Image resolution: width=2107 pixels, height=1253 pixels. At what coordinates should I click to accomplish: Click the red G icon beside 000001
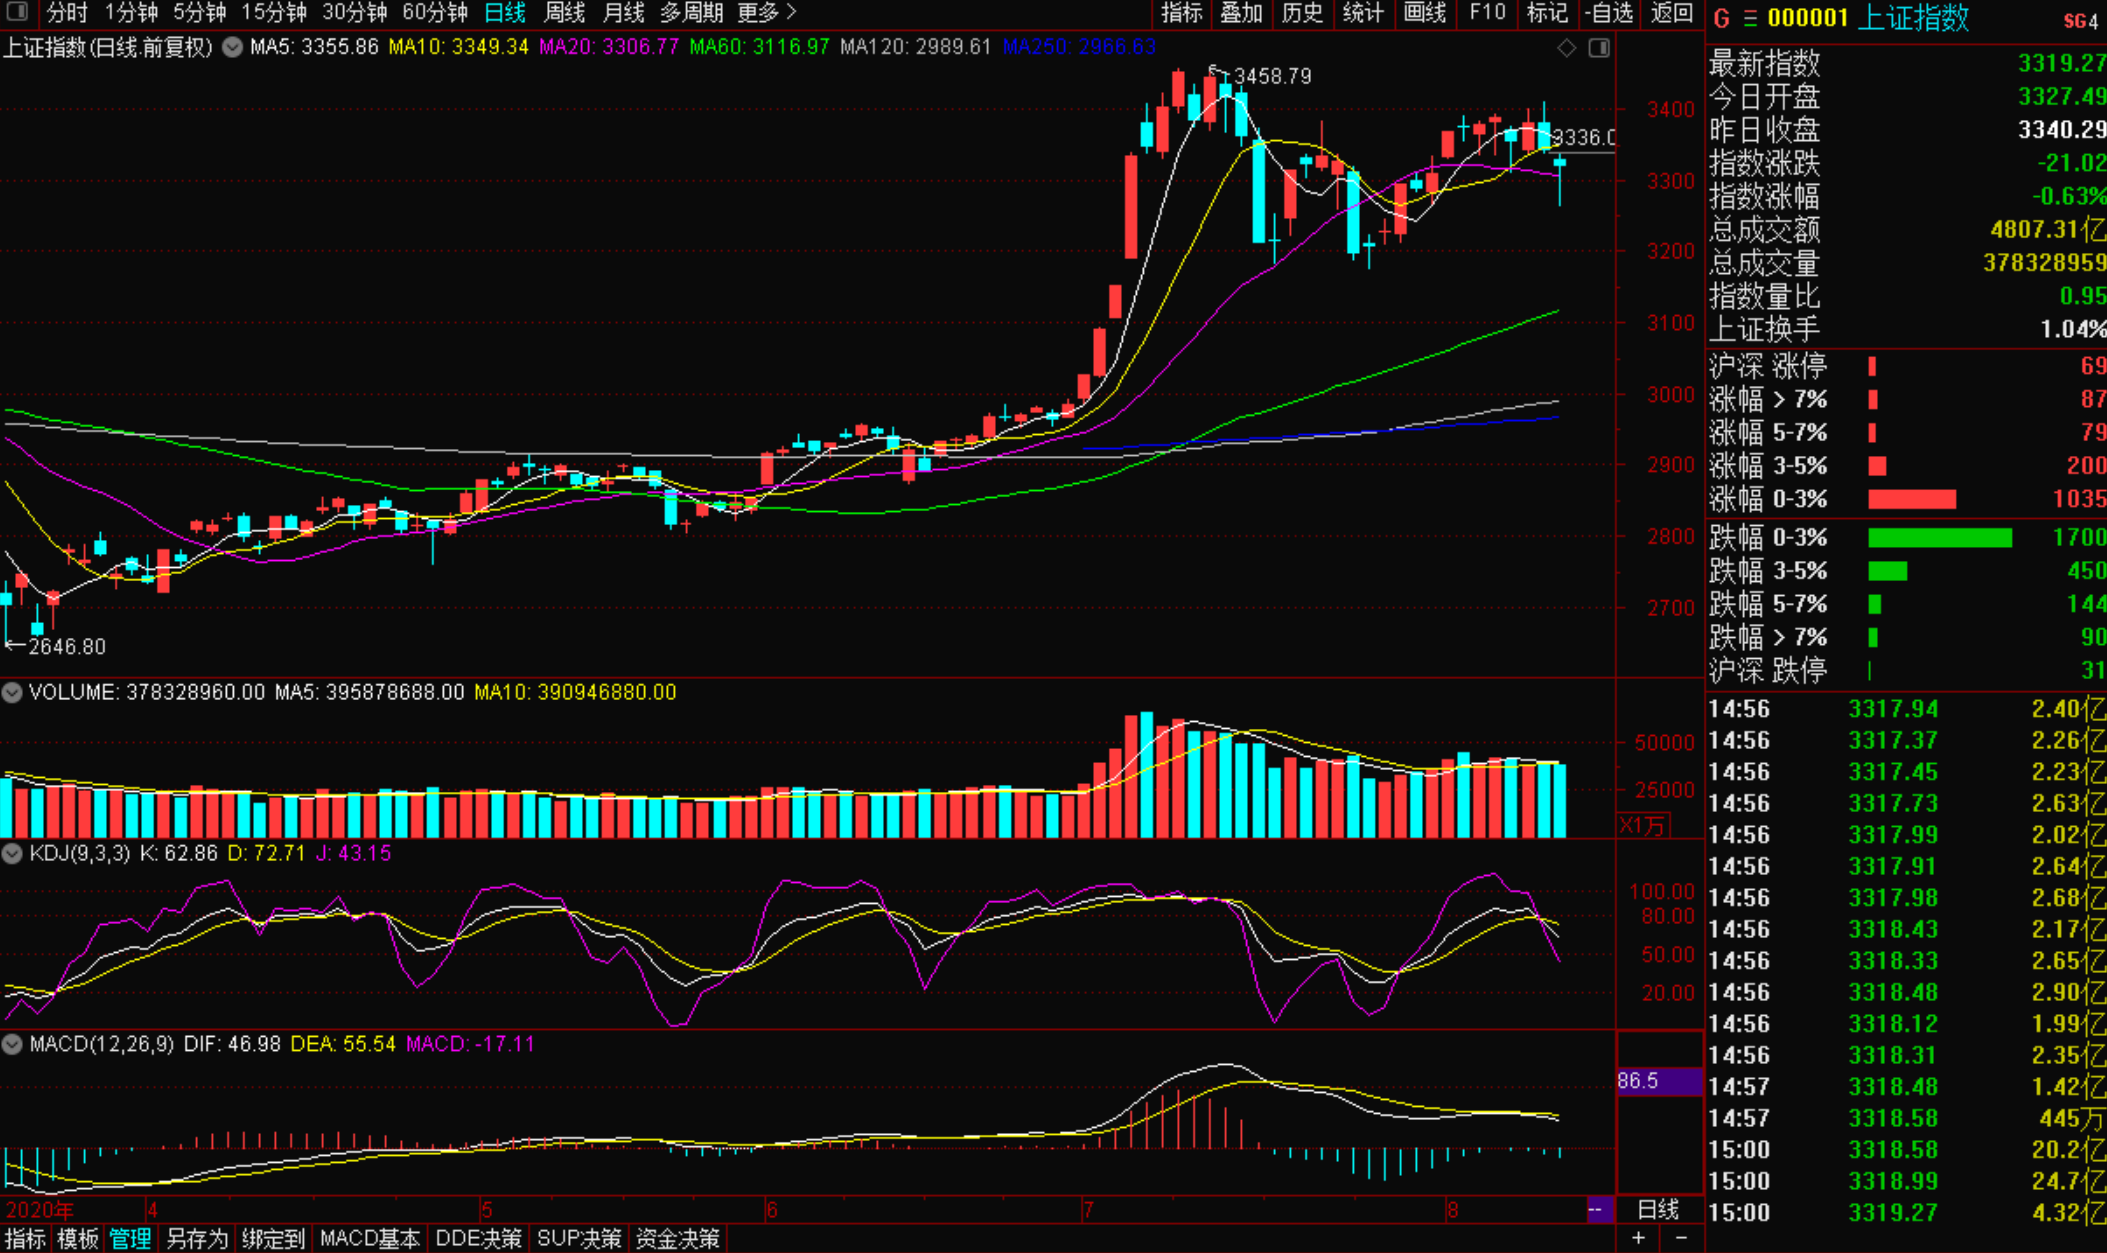[x=1721, y=19]
